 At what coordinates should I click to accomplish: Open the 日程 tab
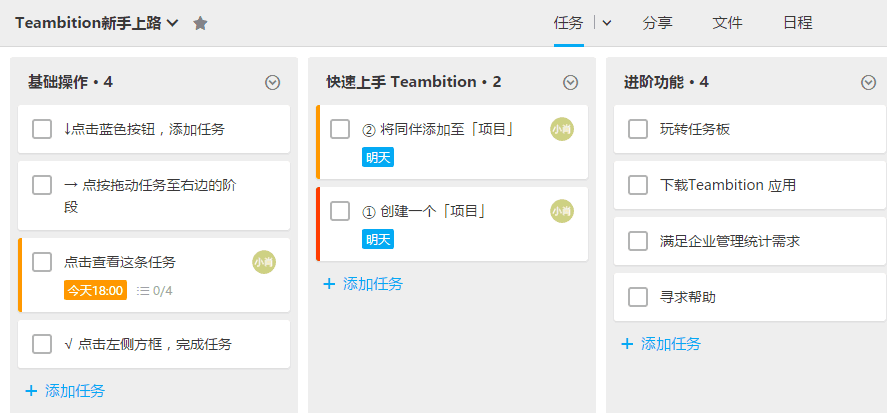pos(797,23)
